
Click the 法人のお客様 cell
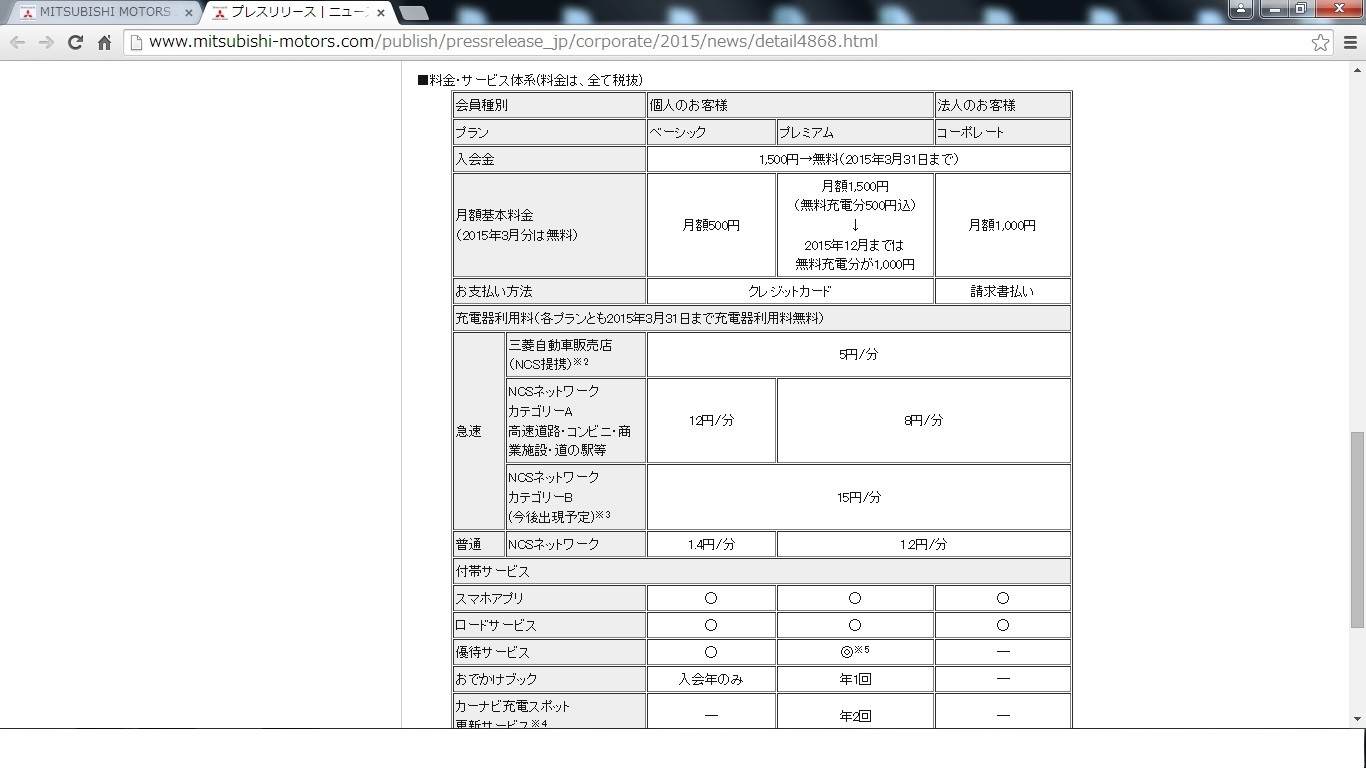[x=1003, y=105]
